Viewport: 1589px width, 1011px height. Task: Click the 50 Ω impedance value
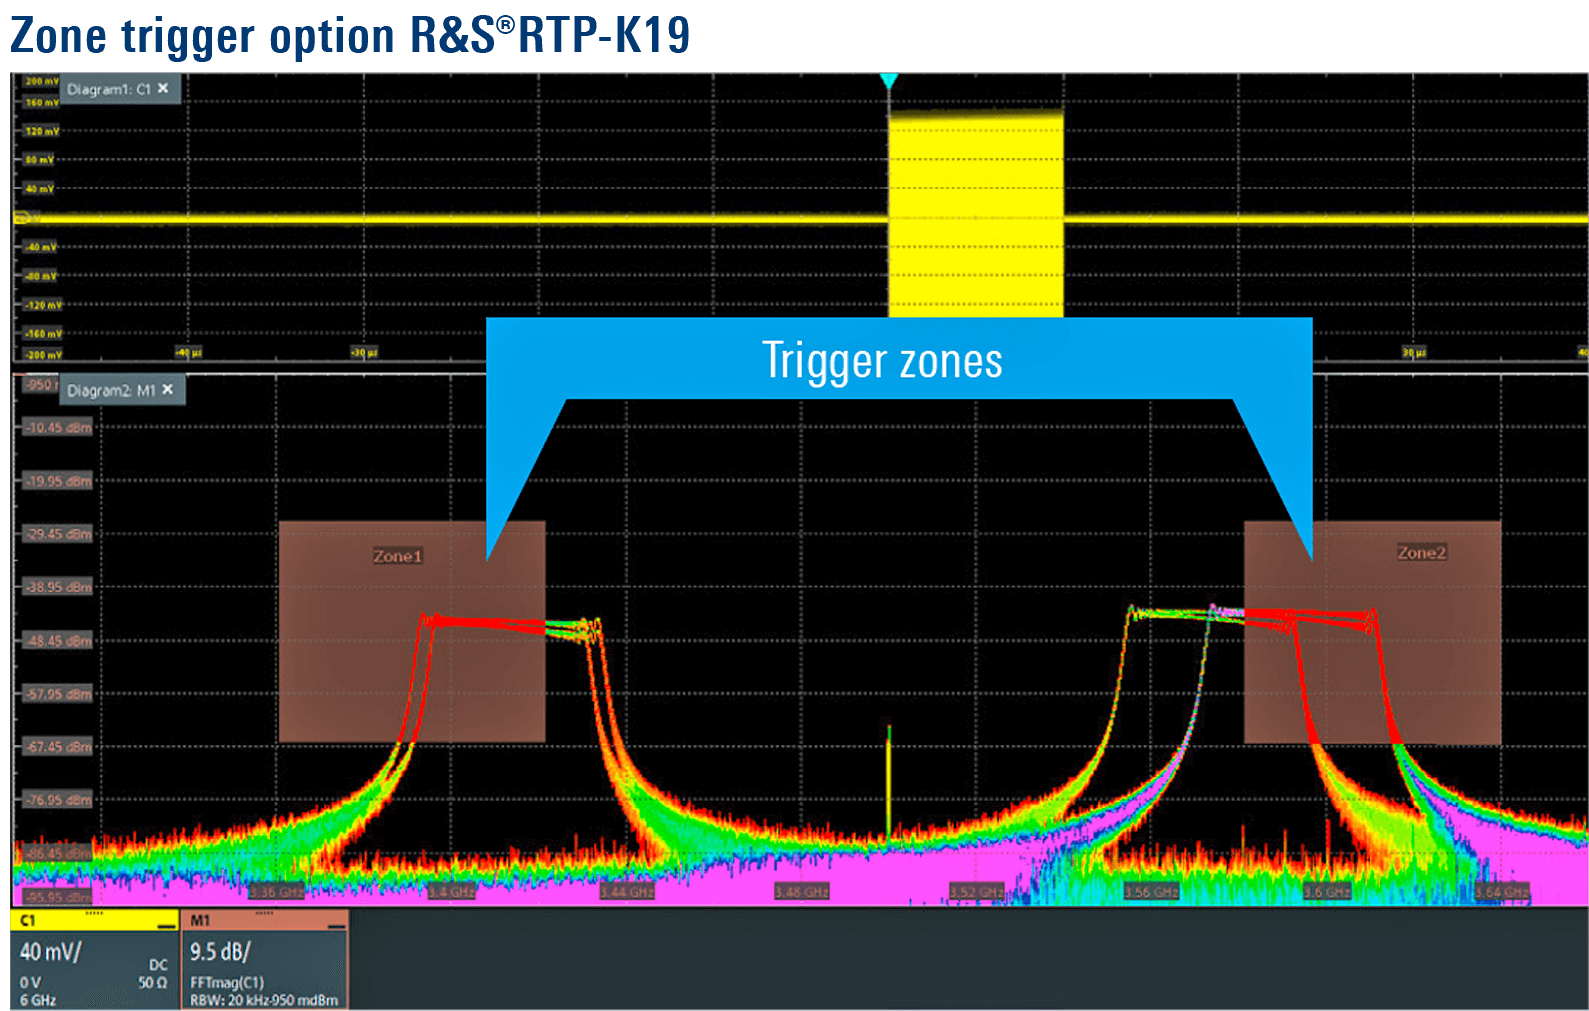coord(153,983)
